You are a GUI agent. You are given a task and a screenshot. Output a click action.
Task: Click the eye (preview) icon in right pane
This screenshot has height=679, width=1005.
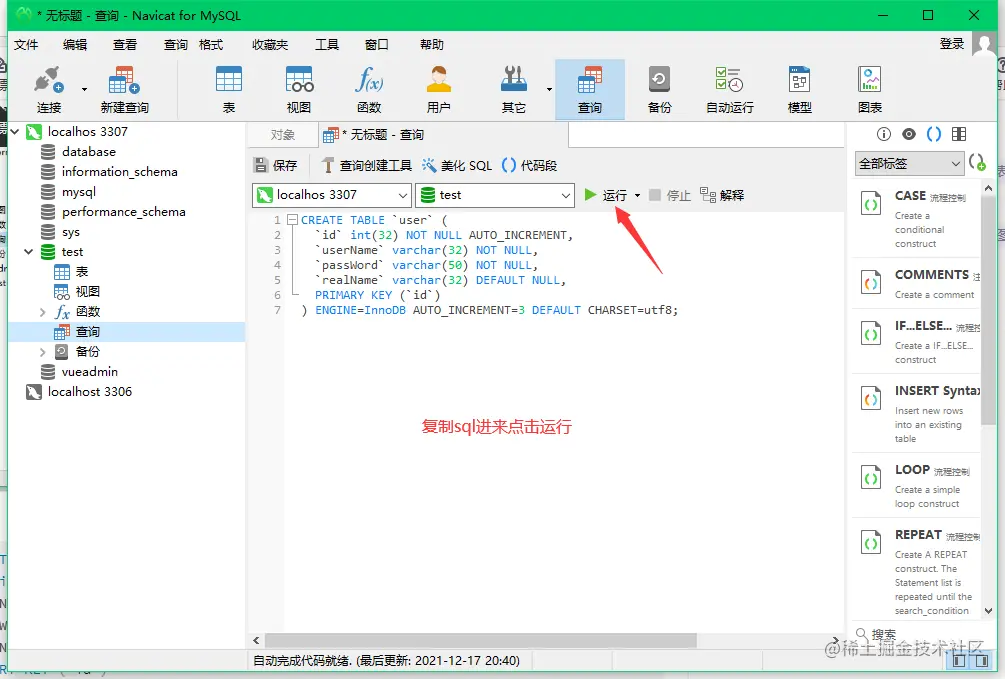click(909, 134)
